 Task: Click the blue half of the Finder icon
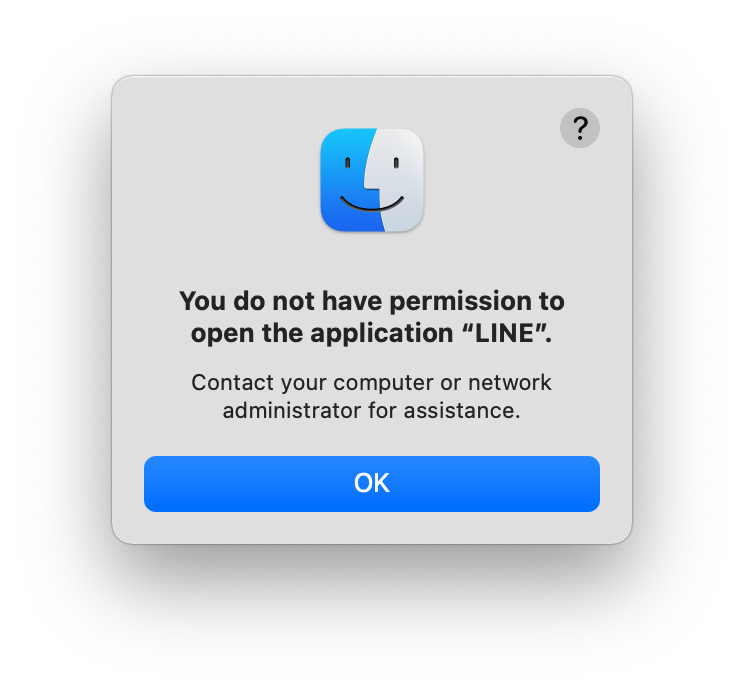click(344, 180)
